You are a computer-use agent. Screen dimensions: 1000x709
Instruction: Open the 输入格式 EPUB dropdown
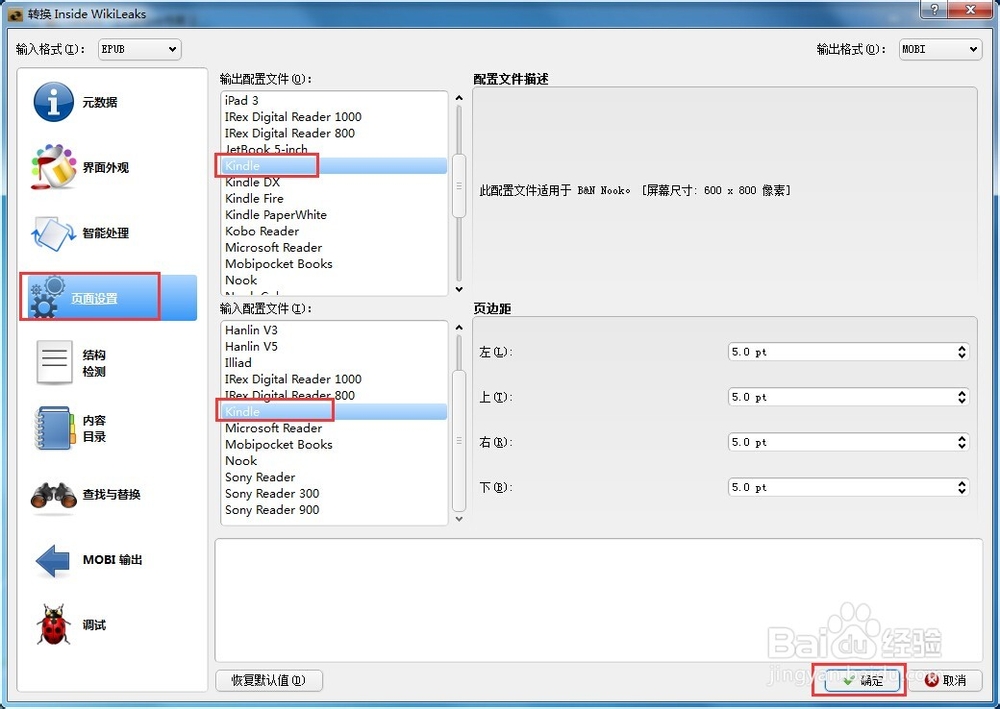pyautogui.click(x=140, y=49)
